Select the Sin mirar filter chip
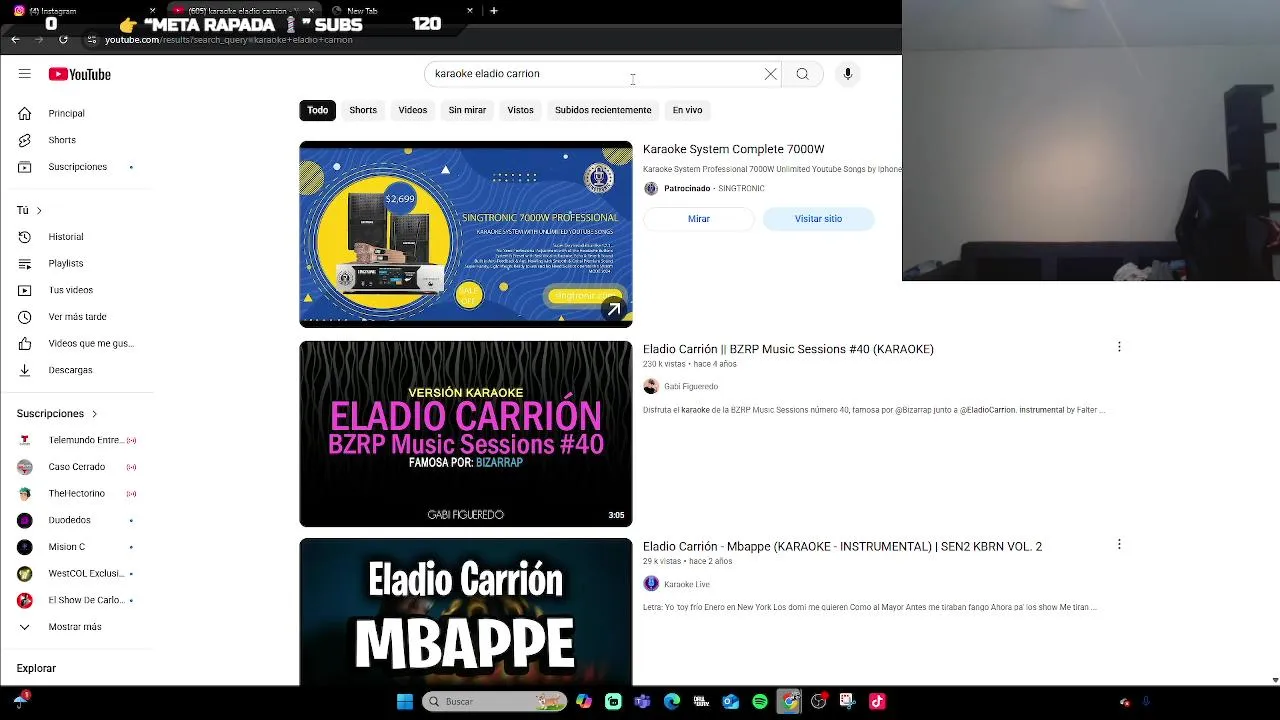The image size is (1280, 720). [467, 110]
